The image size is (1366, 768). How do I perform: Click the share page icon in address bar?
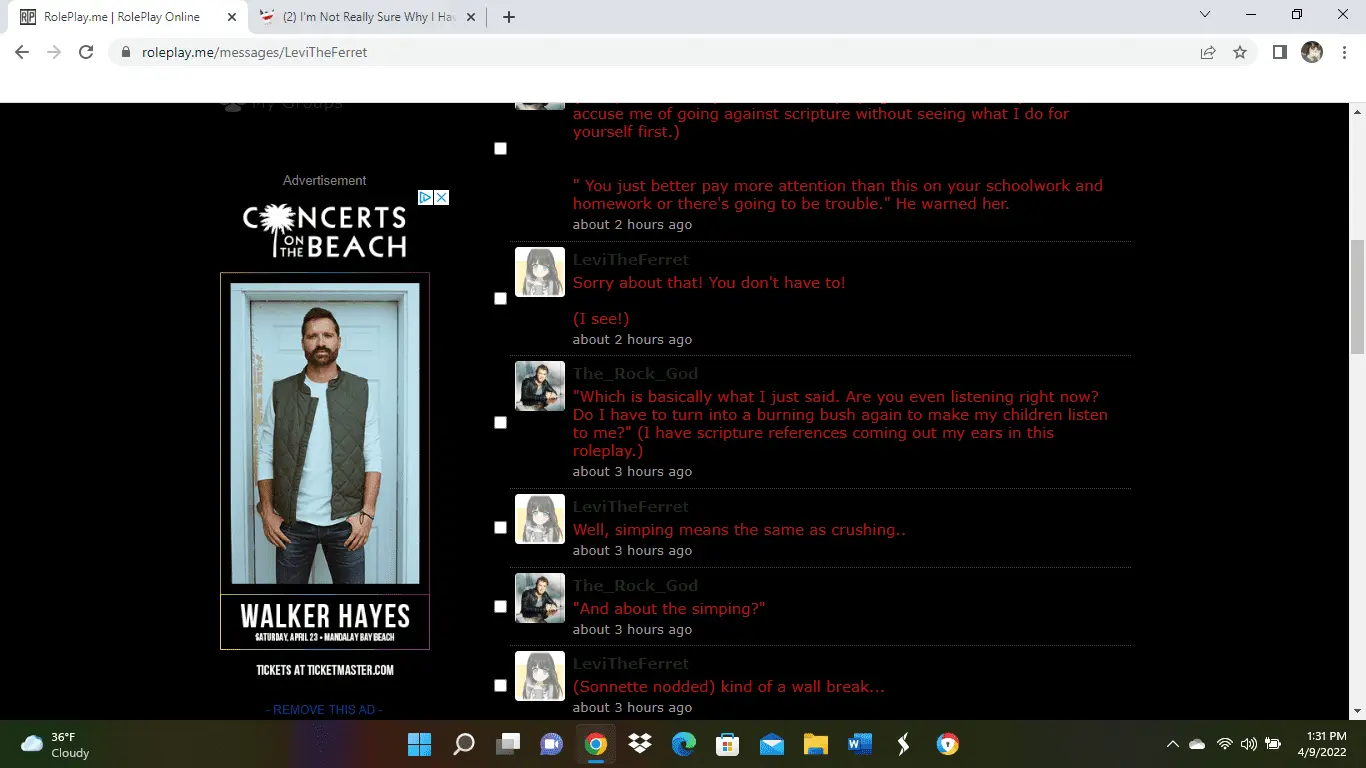click(x=1208, y=52)
